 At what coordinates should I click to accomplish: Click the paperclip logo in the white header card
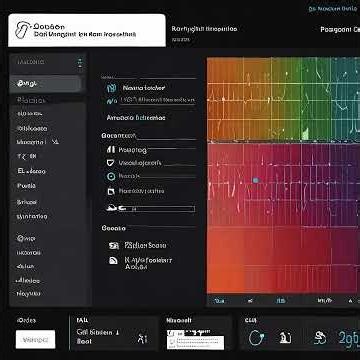click(23, 30)
